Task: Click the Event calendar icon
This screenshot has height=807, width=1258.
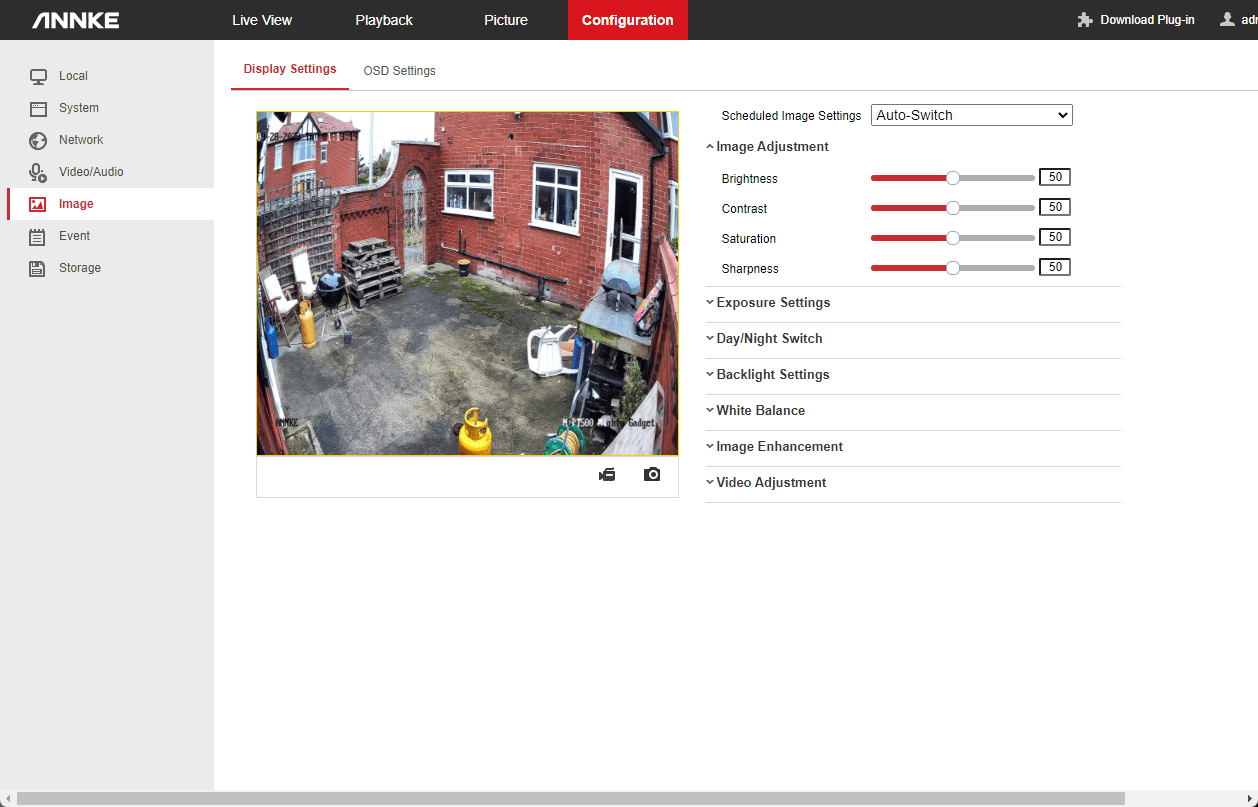Action: pos(38,236)
